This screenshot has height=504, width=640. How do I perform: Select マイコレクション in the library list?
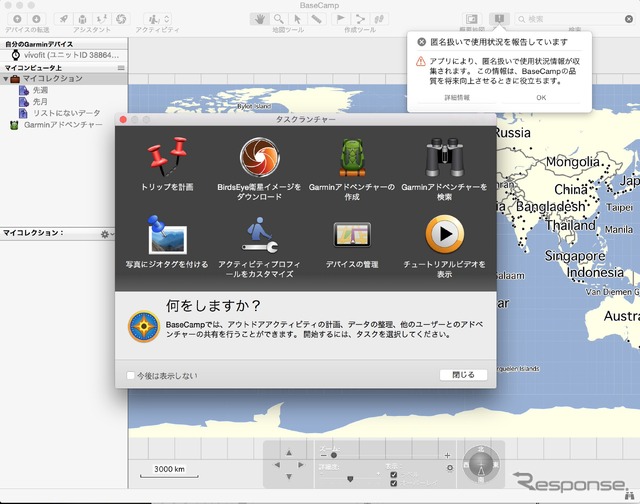(x=64, y=79)
